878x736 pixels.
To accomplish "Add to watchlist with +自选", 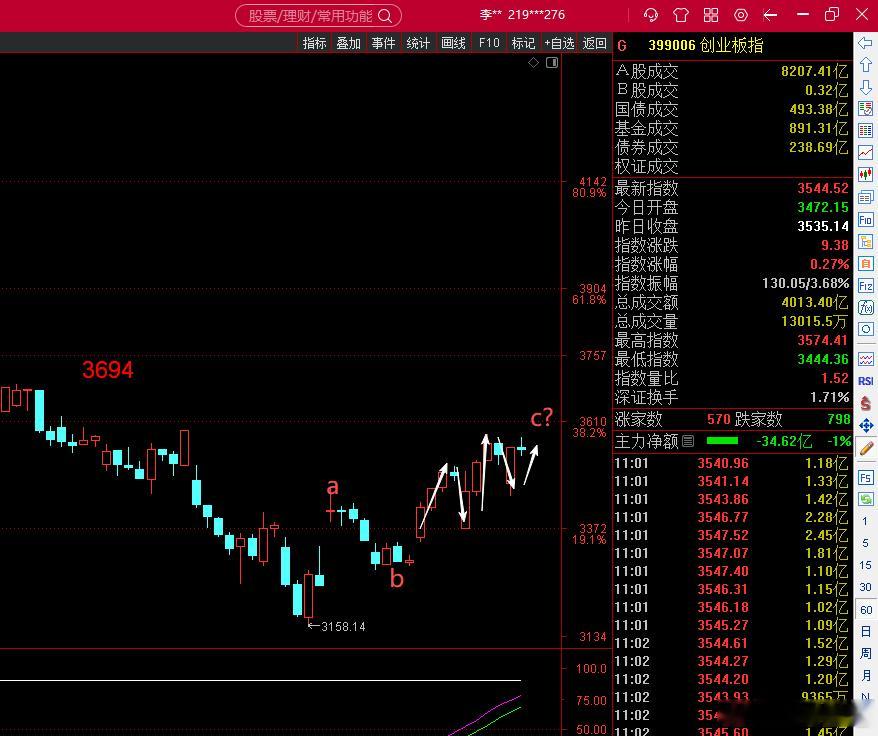I will tap(559, 43).
